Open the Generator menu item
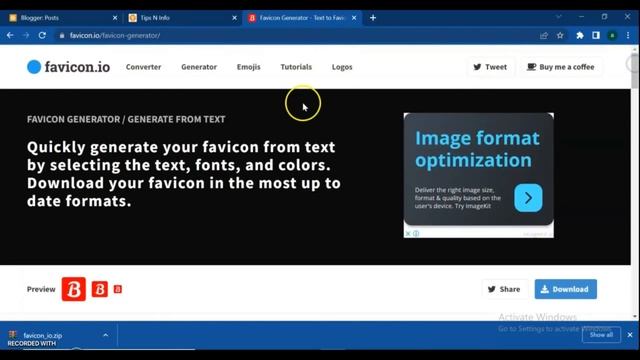640x360 pixels. pos(199,67)
